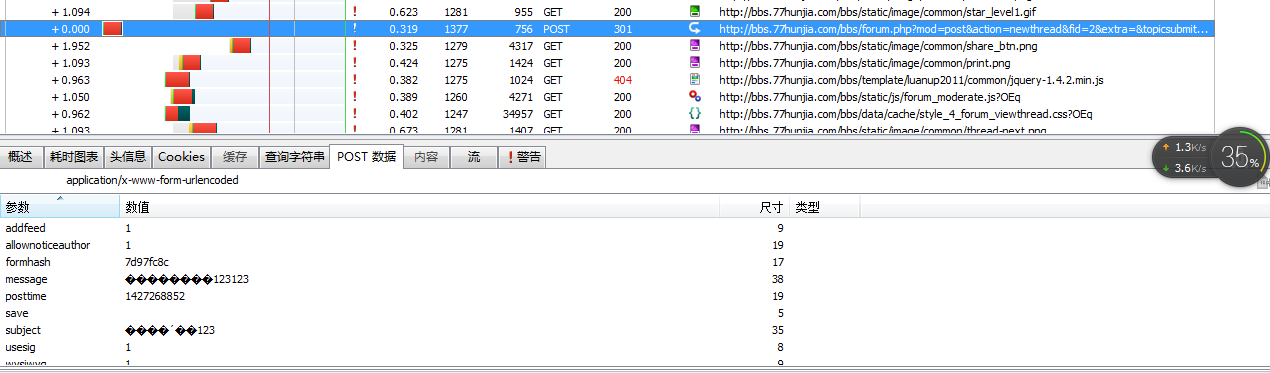Switch to the 耗时图表 time chart tab
Image resolution: width=1270 pixels, height=373 pixels.
[x=74, y=157]
